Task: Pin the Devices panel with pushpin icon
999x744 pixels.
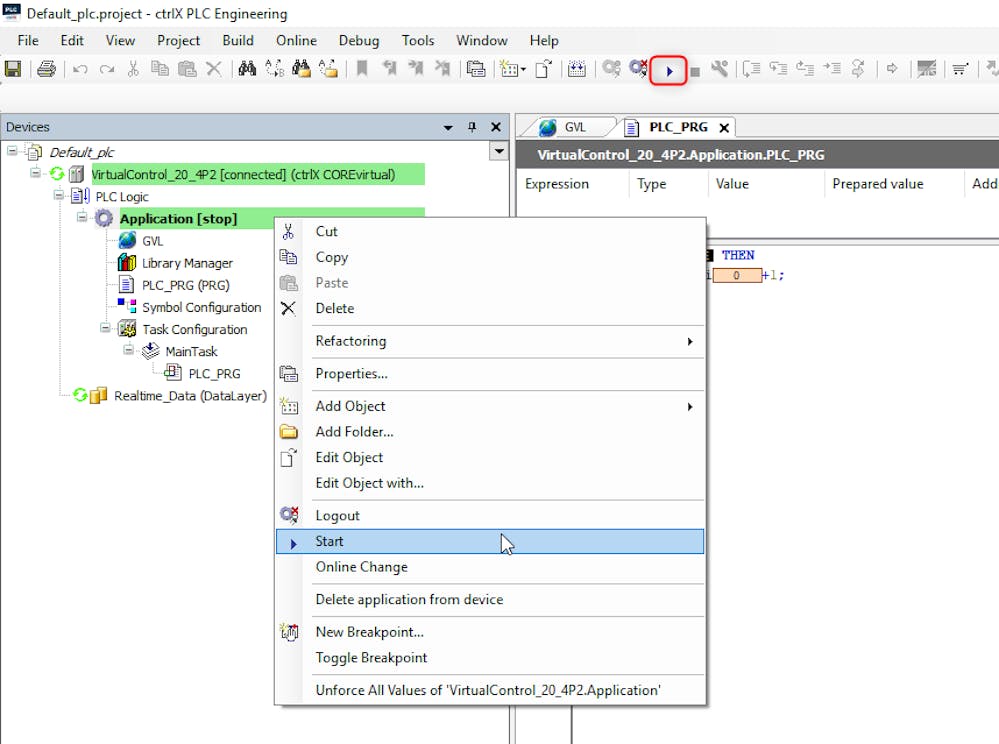Action: click(472, 127)
